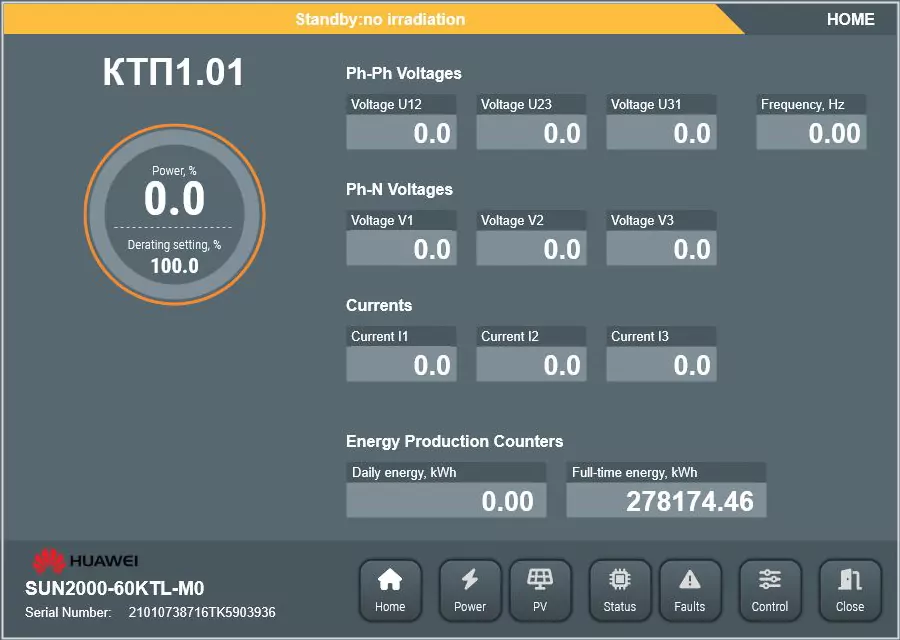Click the Currents section heading
The width and height of the screenshot is (900, 640).
[379, 305]
